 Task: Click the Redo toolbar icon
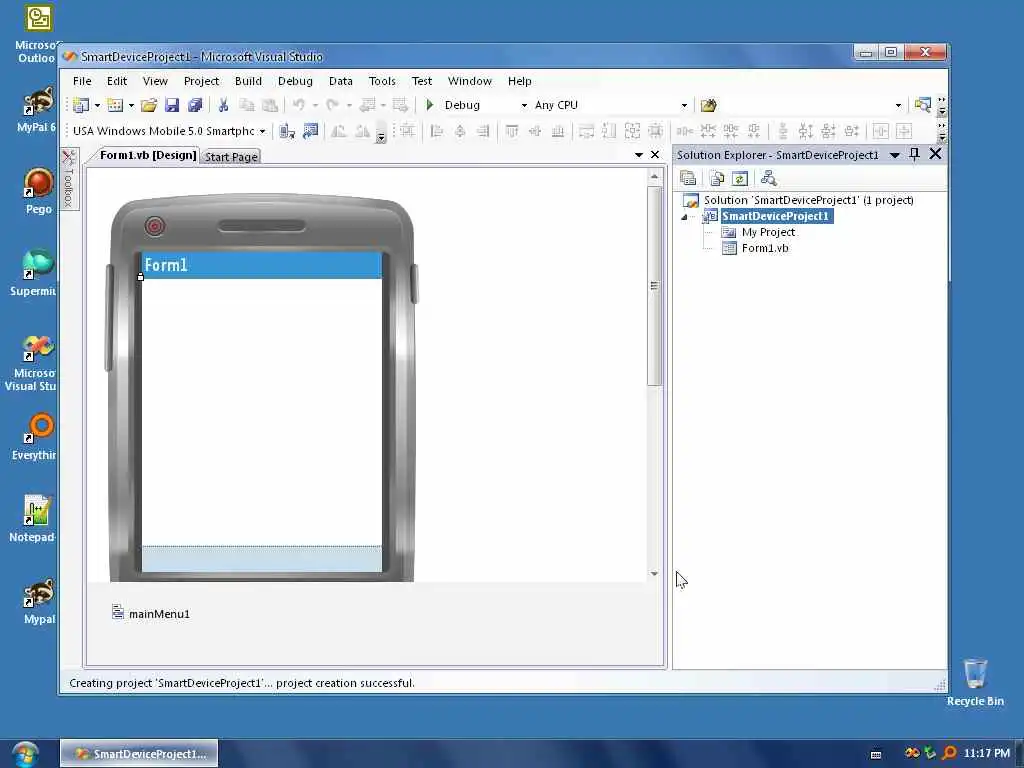coord(332,105)
